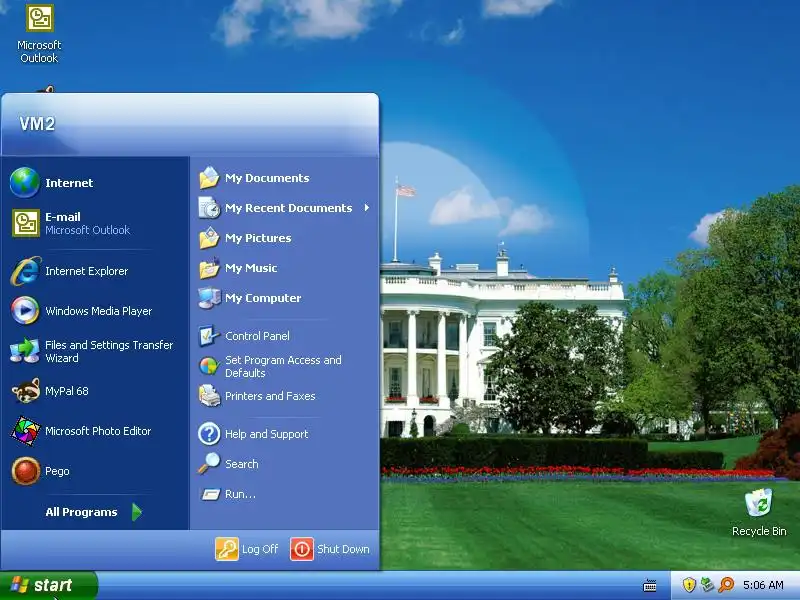Click the Shut Down button
This screenshot has width=800, height=600.
(330, 549)
